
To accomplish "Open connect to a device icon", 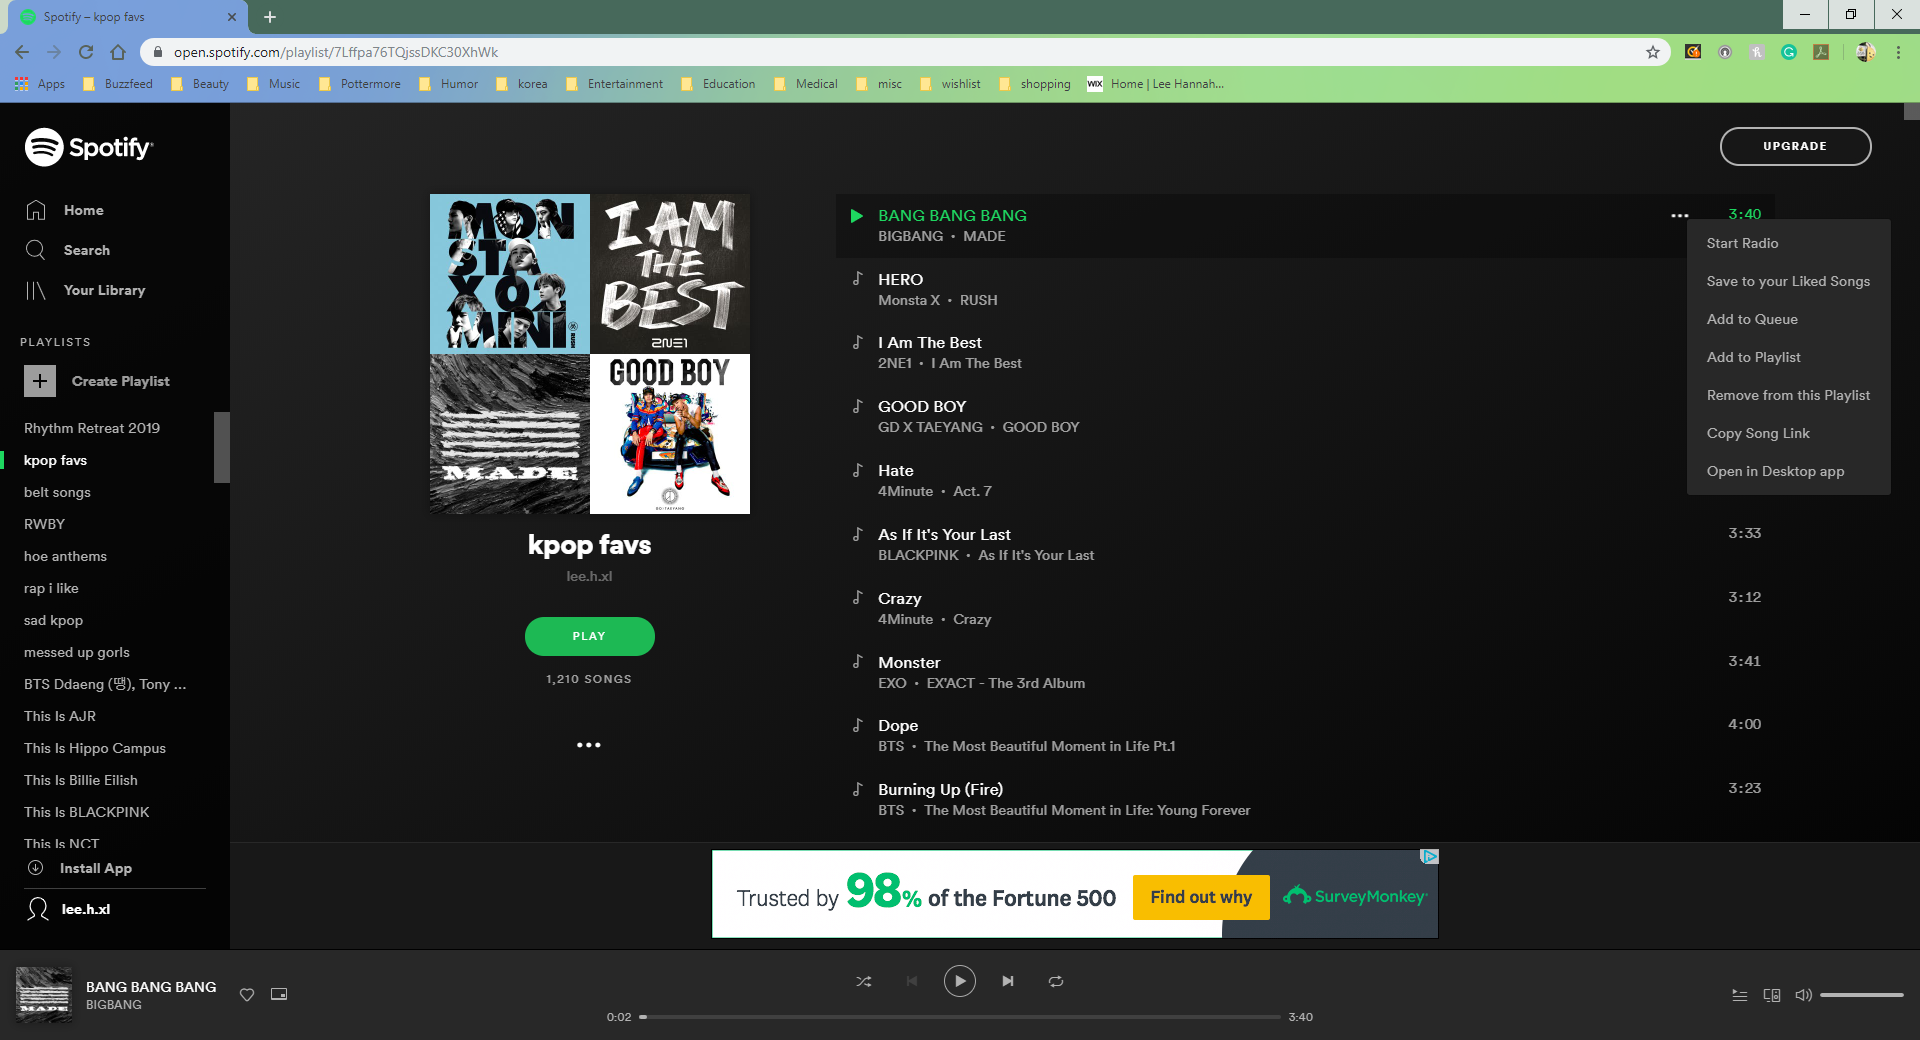I will 1772,995.
